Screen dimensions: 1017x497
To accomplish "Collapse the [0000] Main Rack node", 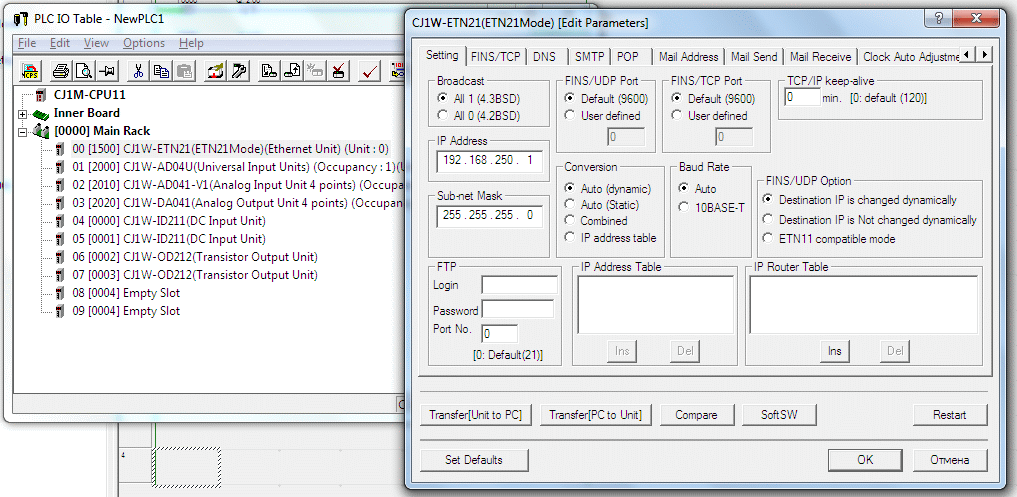I will 23,132.
